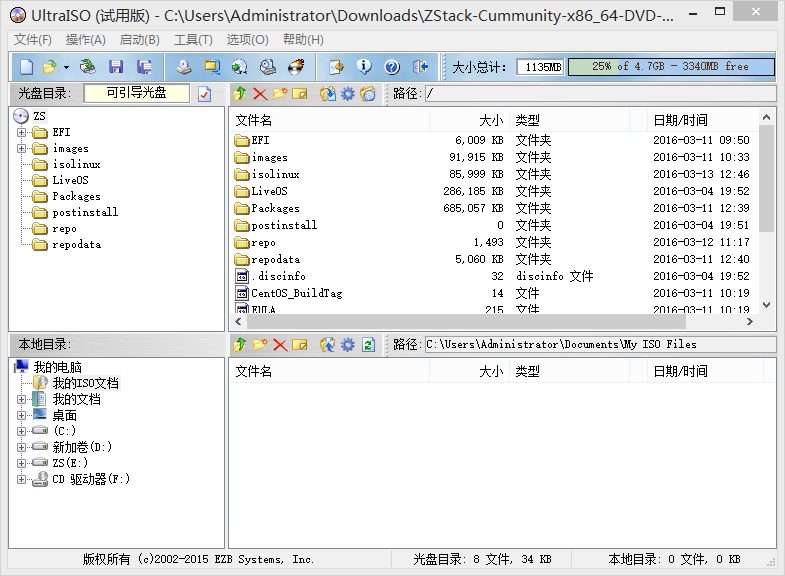Open the 文件(F) menu
Screen dimensions: 785x576
[x=33, y=40]
